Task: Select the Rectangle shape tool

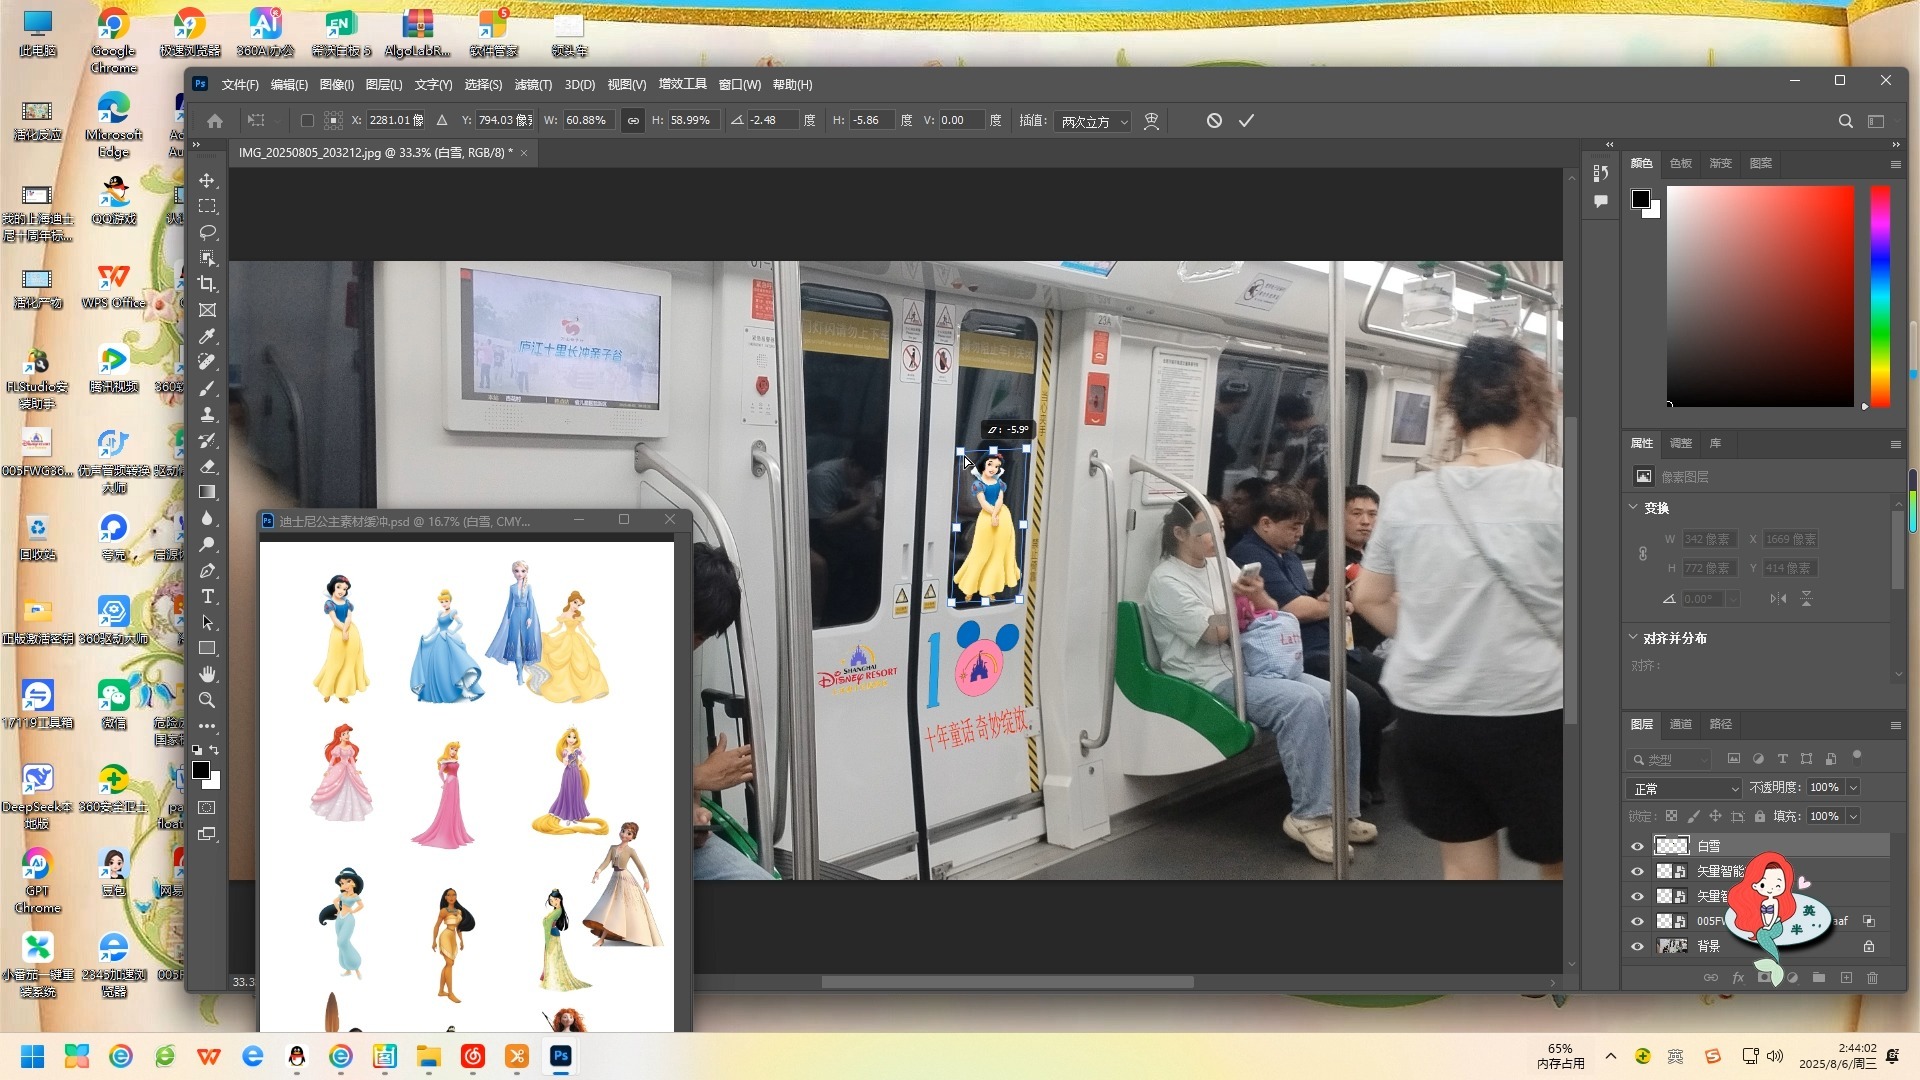Action: pos(207,648)
